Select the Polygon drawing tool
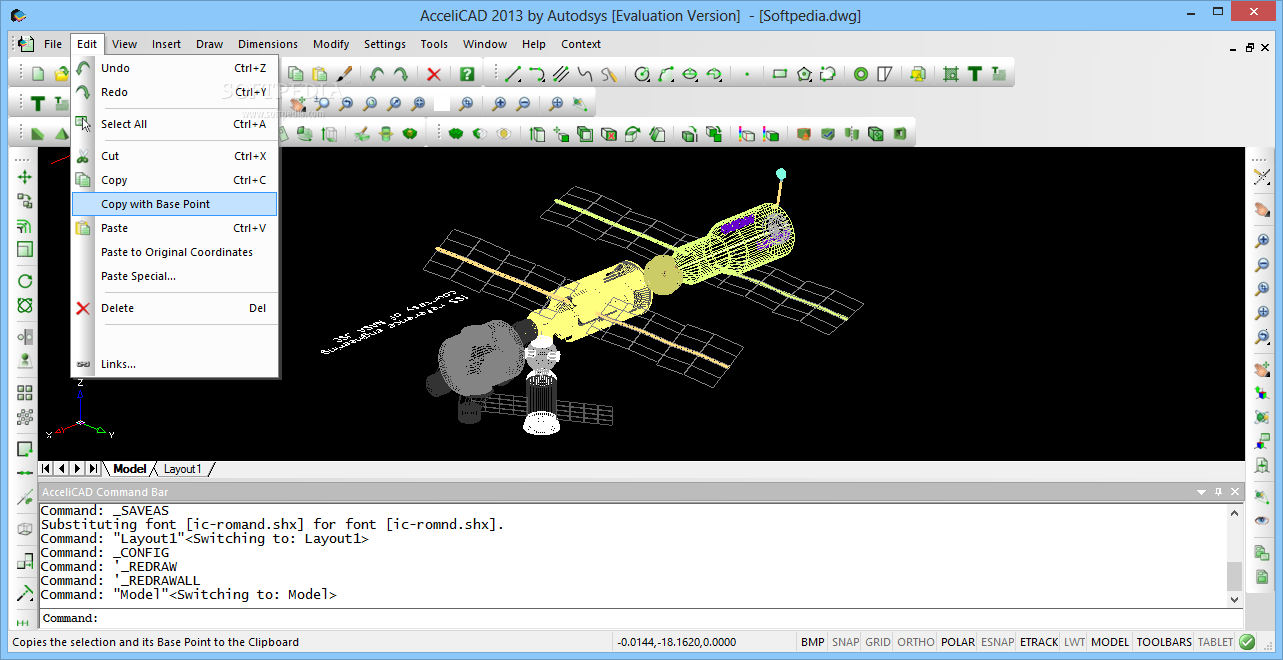The image size is (1283, 660). click(804, 74)
